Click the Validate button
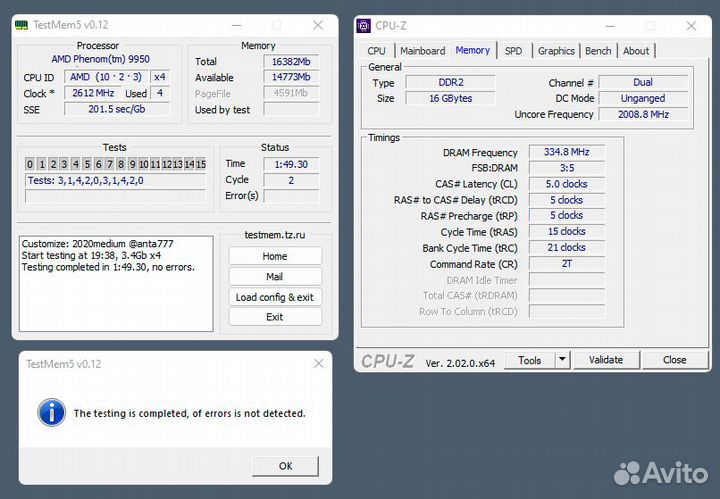Screen dimensions: 720x499 click(x=606, y=360)
